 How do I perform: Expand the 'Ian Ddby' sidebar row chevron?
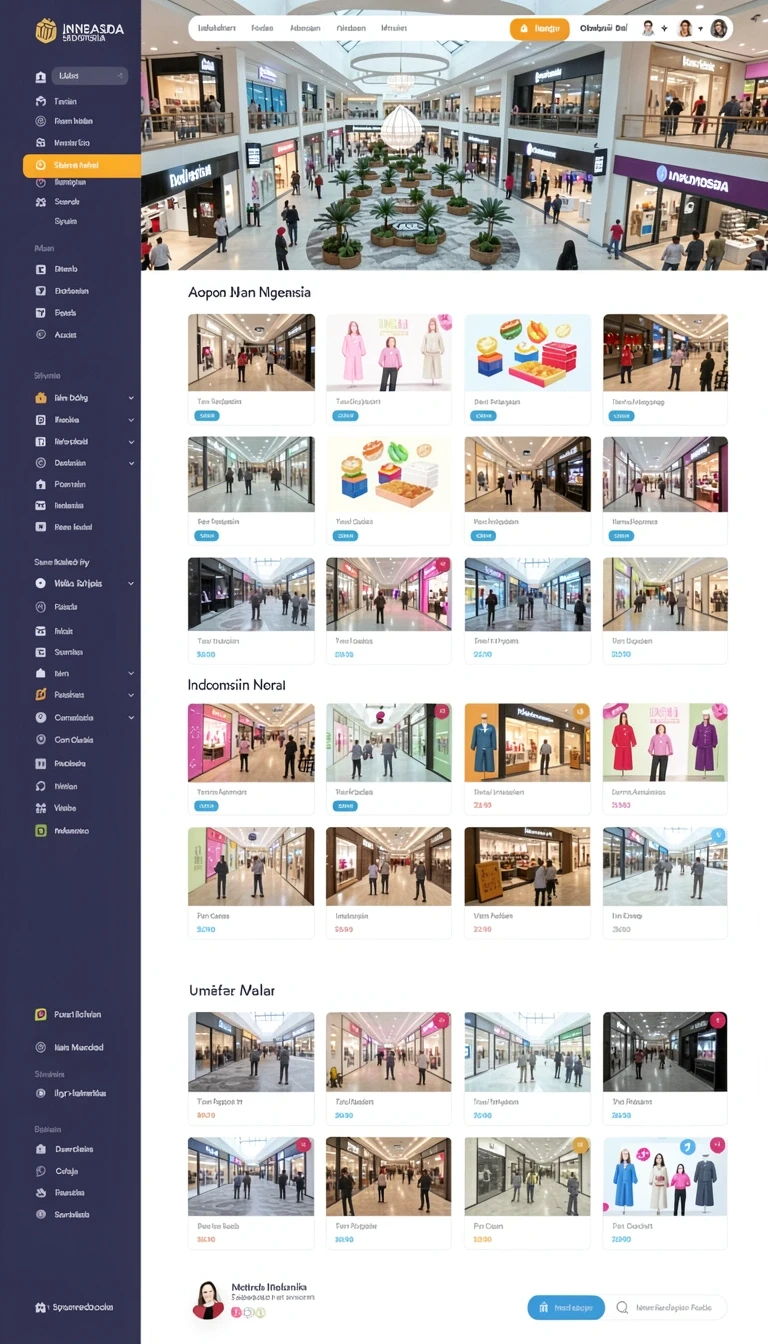pos(131,398)
